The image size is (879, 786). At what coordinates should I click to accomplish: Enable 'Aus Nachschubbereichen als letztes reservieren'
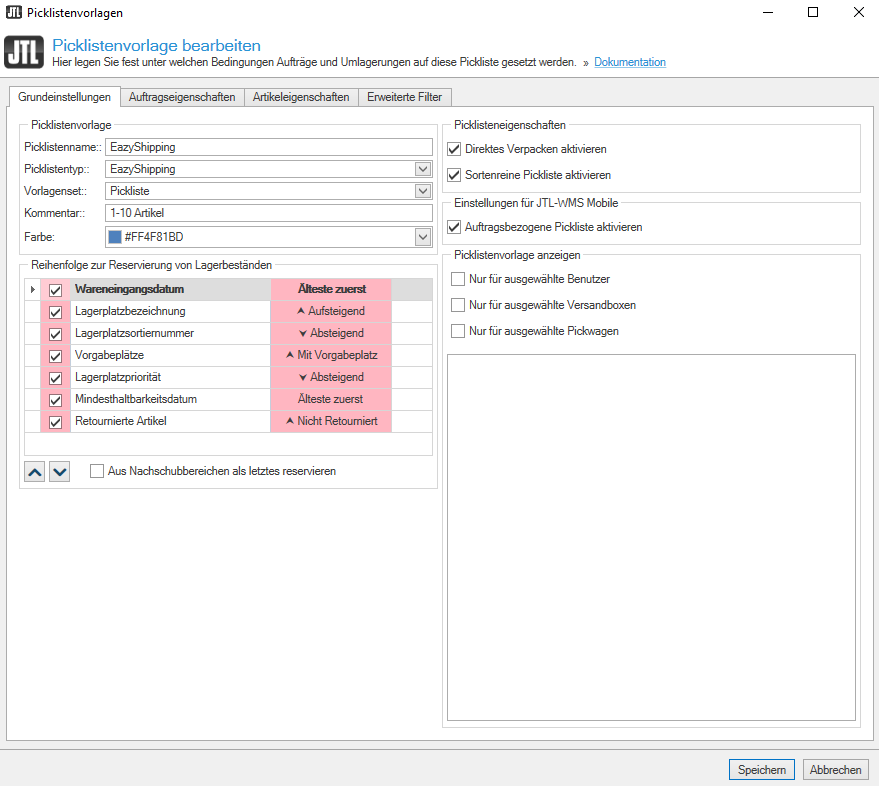(x=97, y=471)
